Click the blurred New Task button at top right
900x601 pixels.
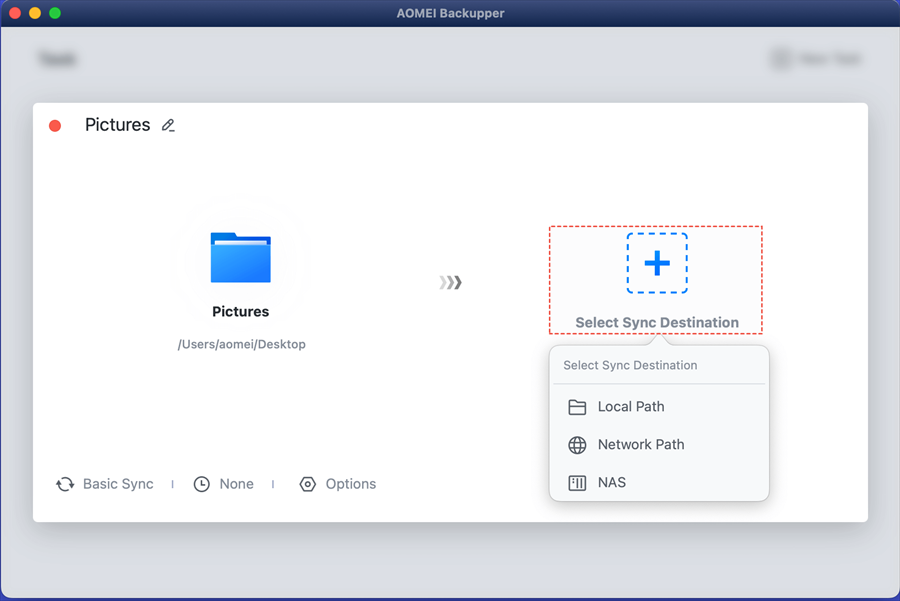816,59
